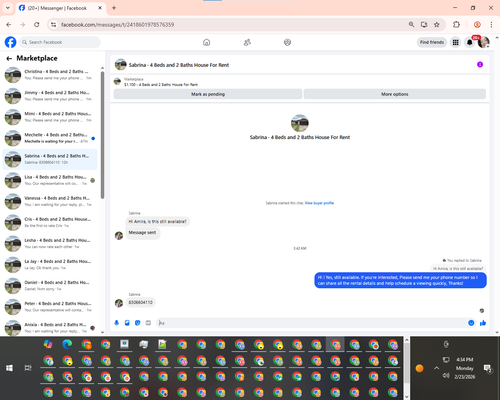Open the Groups icon in top navigation

287,42
